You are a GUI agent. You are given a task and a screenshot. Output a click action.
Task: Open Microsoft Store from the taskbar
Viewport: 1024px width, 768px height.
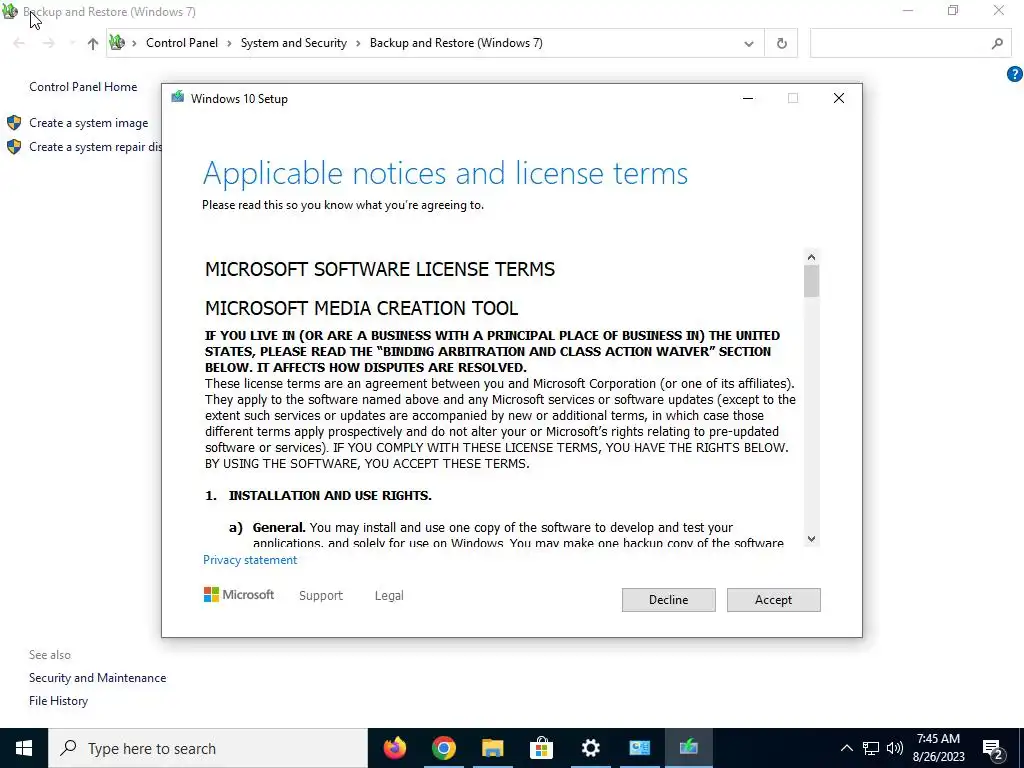point(541,748)
